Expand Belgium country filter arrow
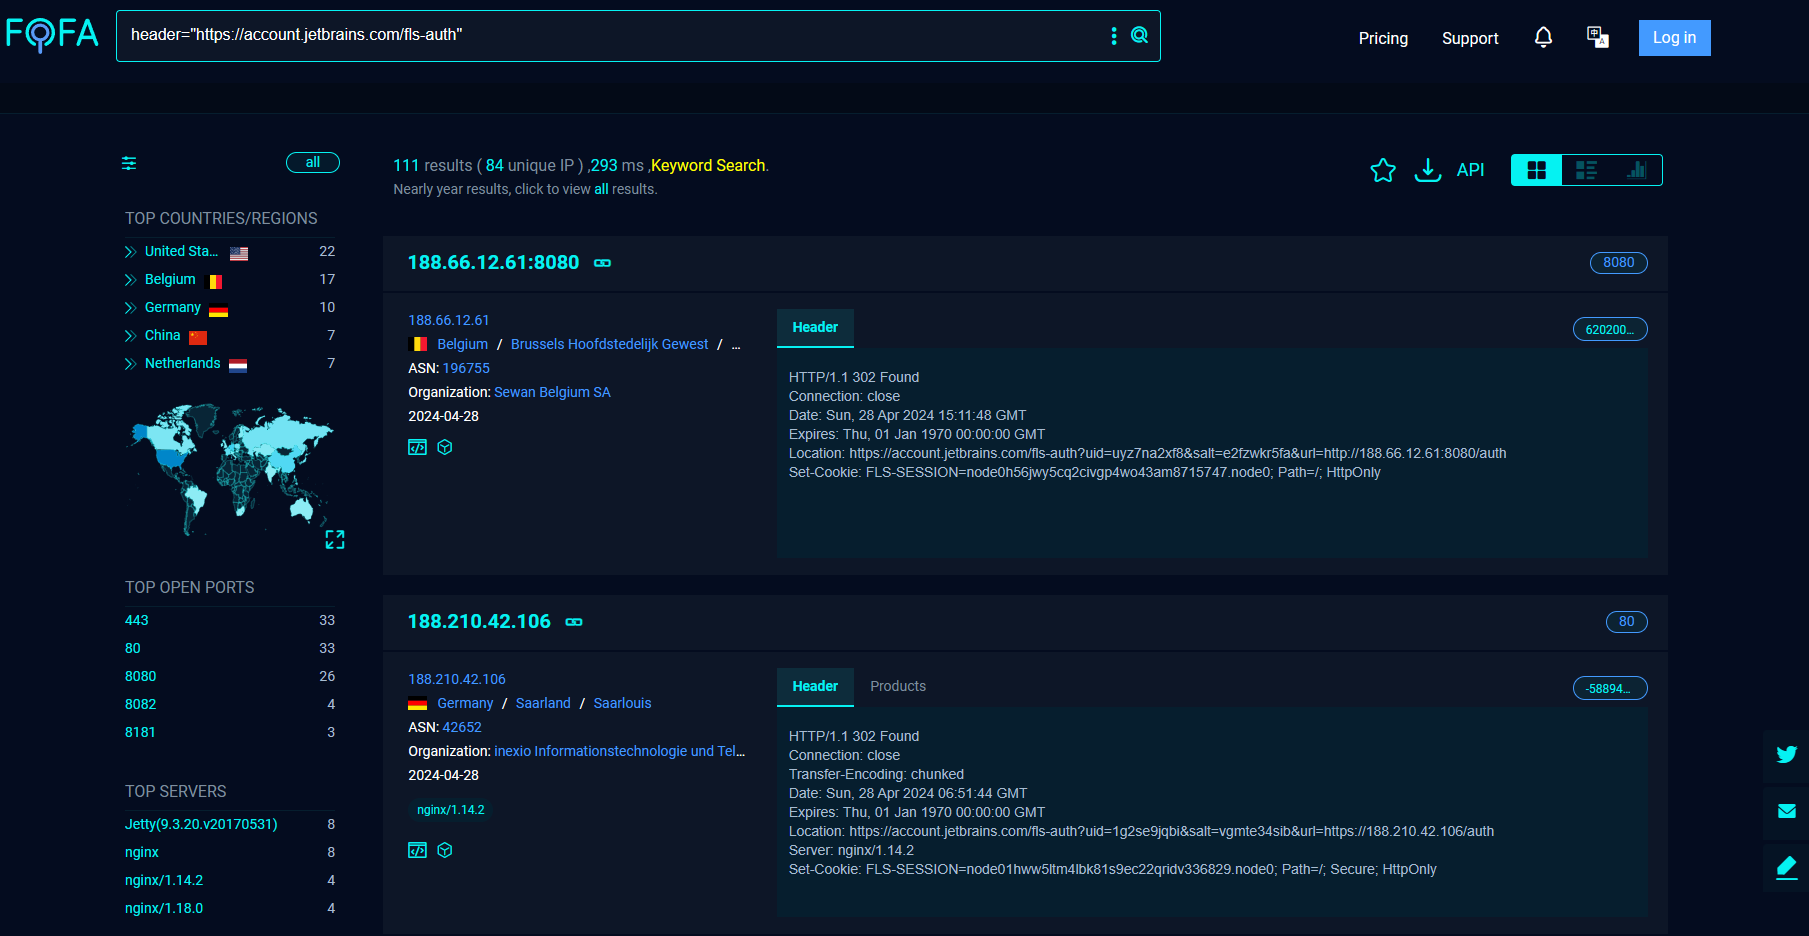Image resolution: width=1809 pixels, height=936 pixels. [x=130, y=279]
